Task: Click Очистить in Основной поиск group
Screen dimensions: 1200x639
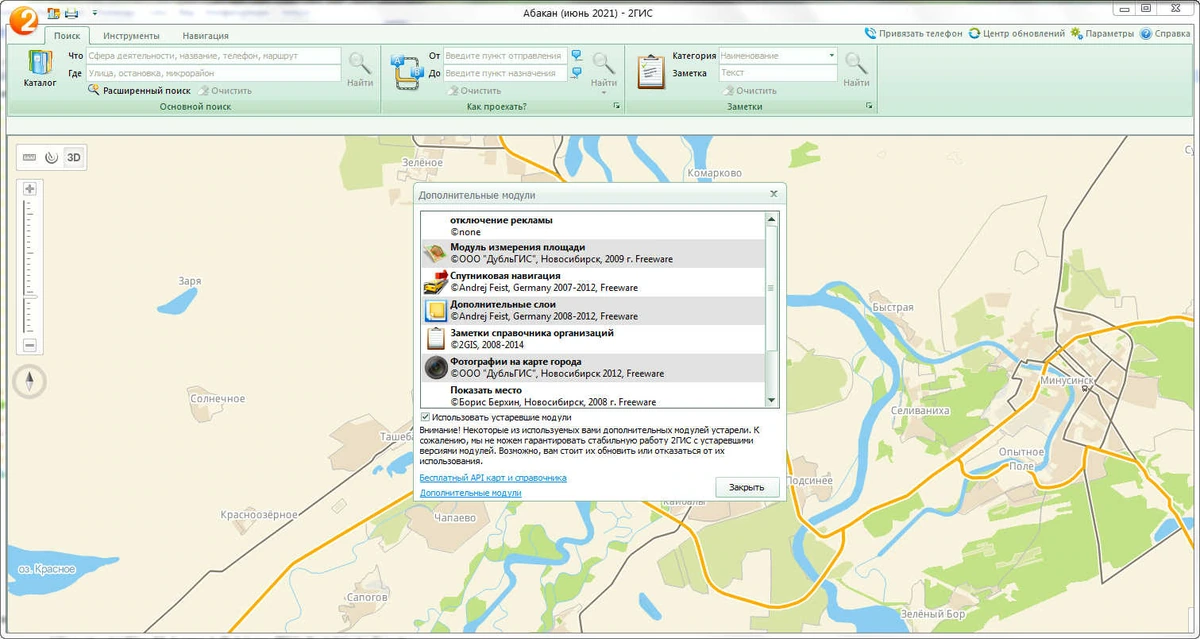Action: [x=225, y=90]
